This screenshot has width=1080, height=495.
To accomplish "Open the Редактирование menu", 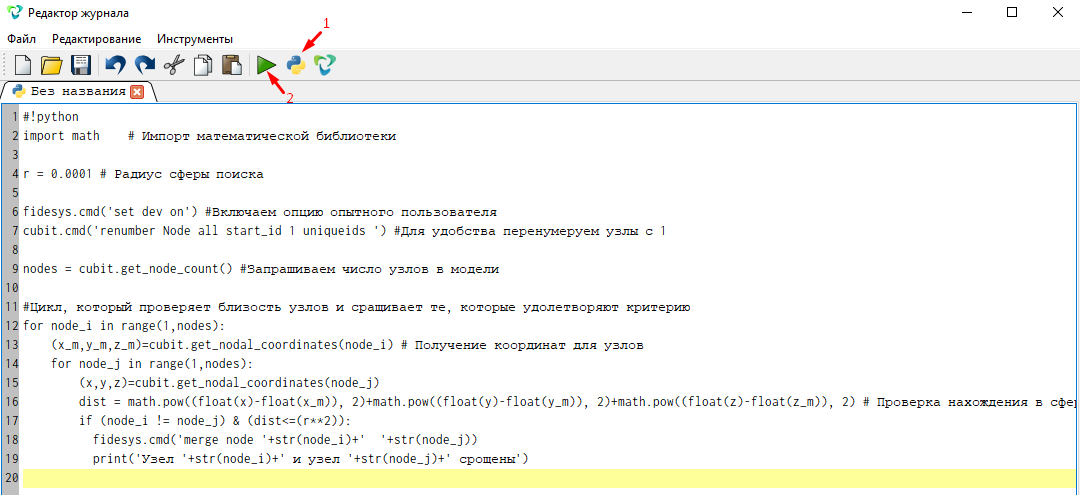I will [x=96, y=39].
